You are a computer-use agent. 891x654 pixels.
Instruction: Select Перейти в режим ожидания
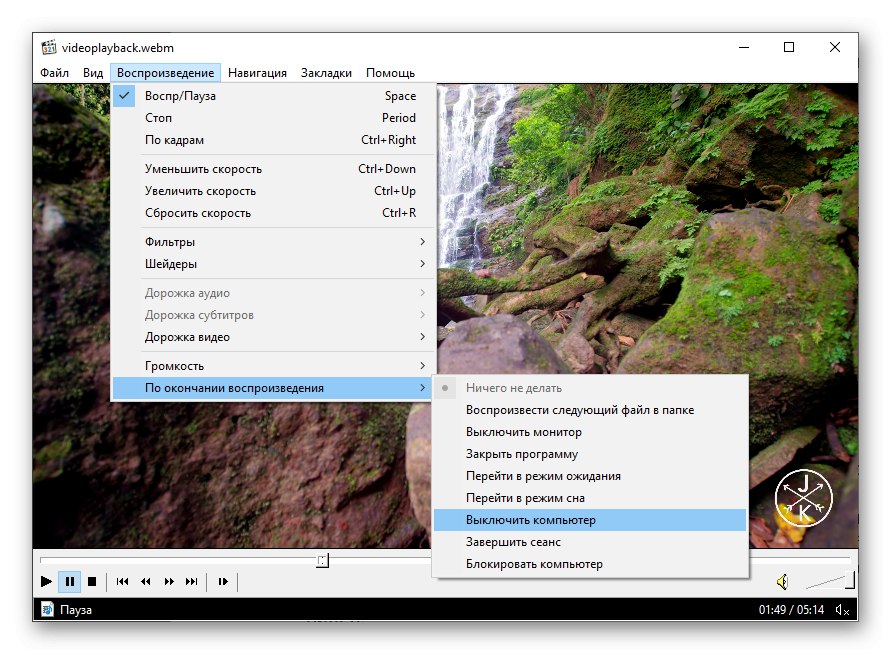pyautogui.click(x=590, y=476)
